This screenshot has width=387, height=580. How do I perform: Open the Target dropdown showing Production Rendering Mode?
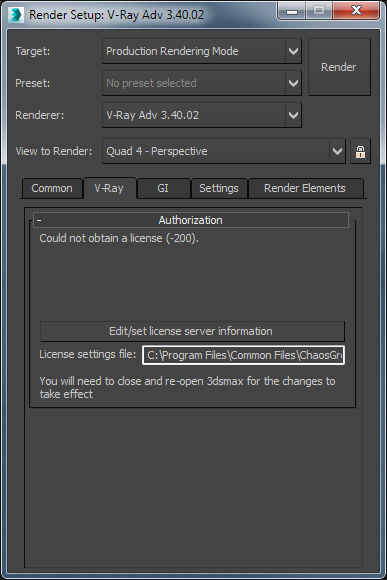(202, 51)
